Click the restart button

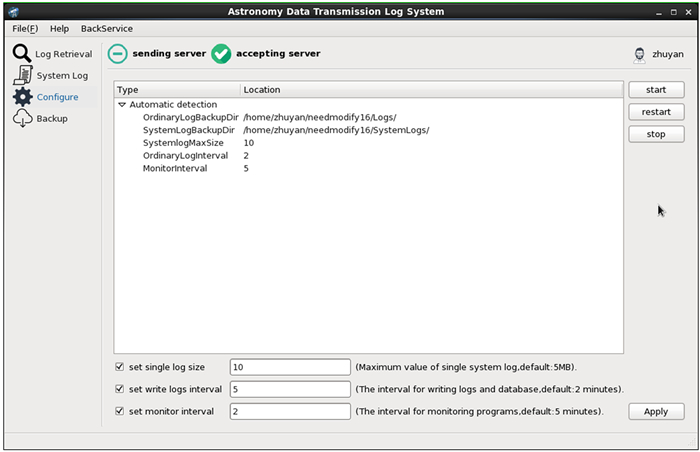coord(656,112)
